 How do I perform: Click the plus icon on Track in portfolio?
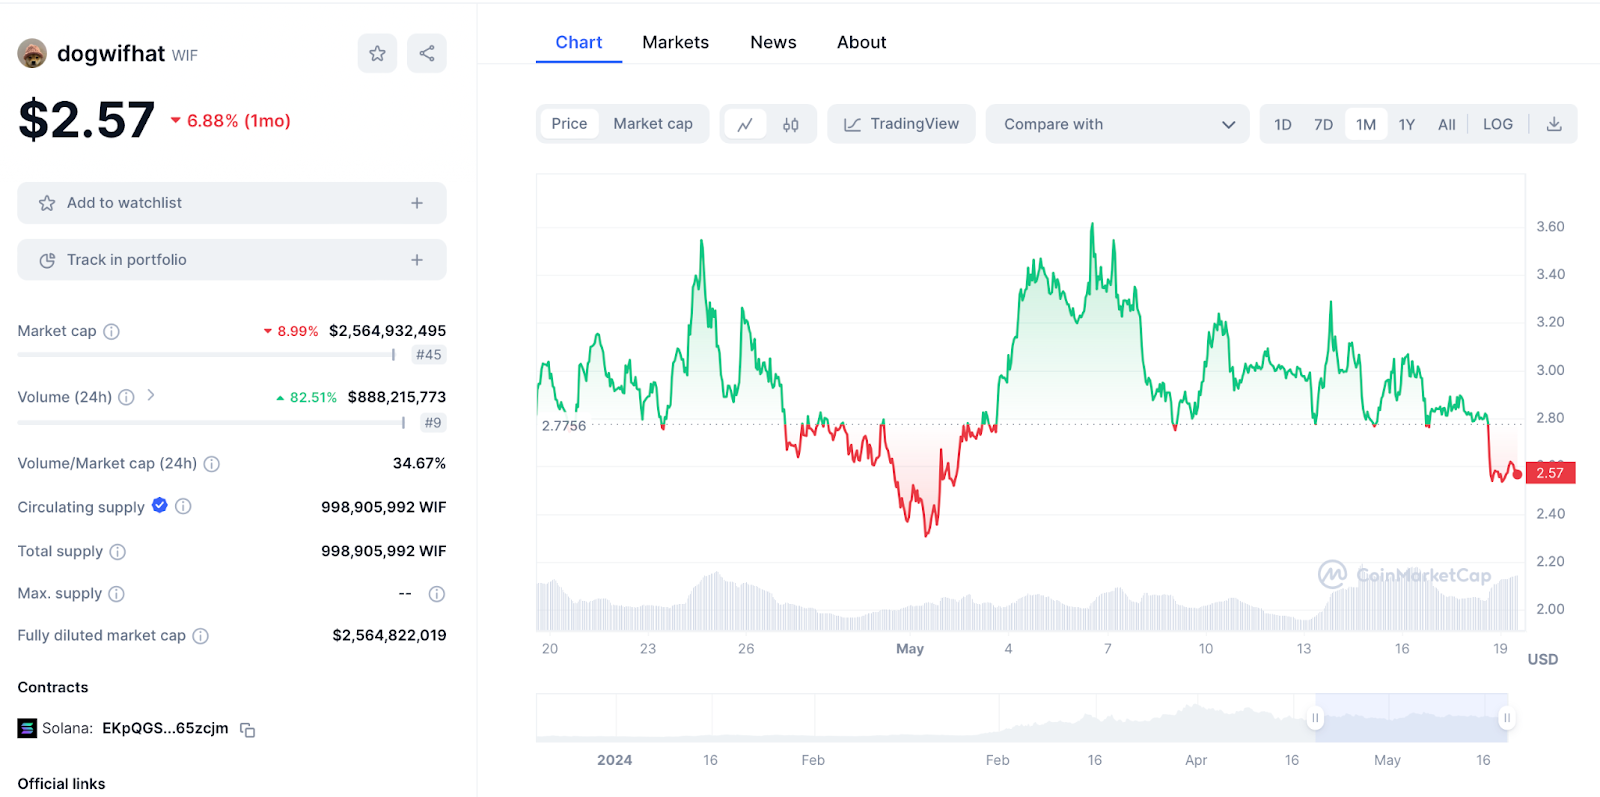click(417, 260)
